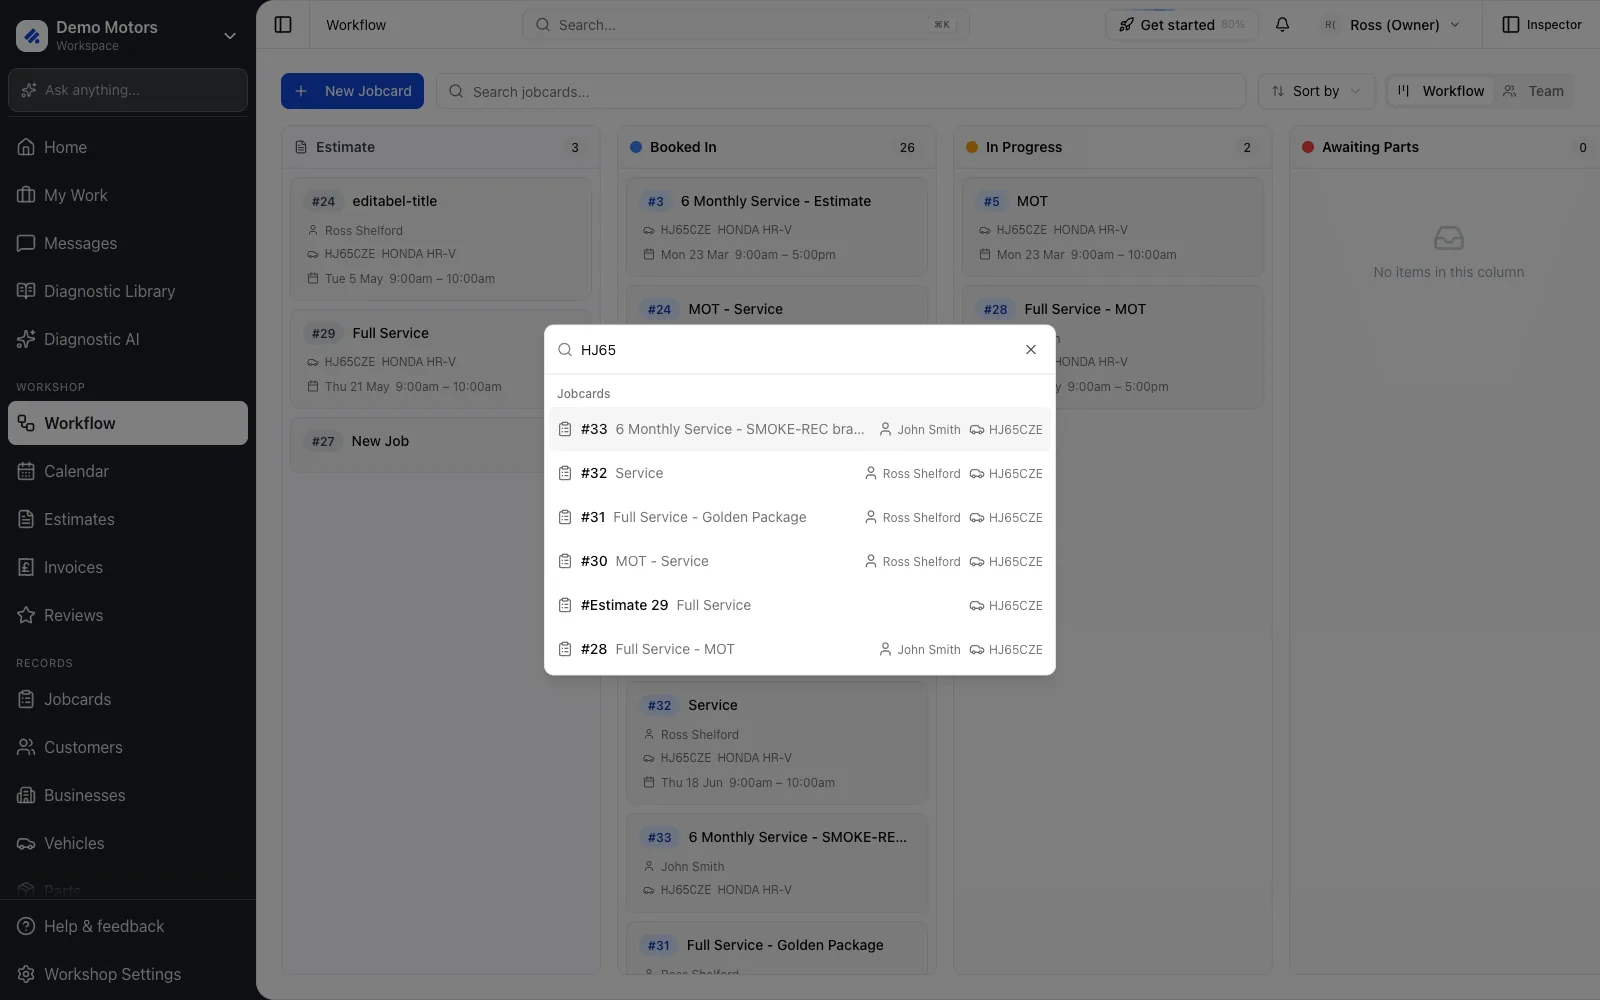Image resolution: width=1600 pixels, height=1000 pixels.
Task: Open the Sort by dropdown
Action: tap(1316, 91)
